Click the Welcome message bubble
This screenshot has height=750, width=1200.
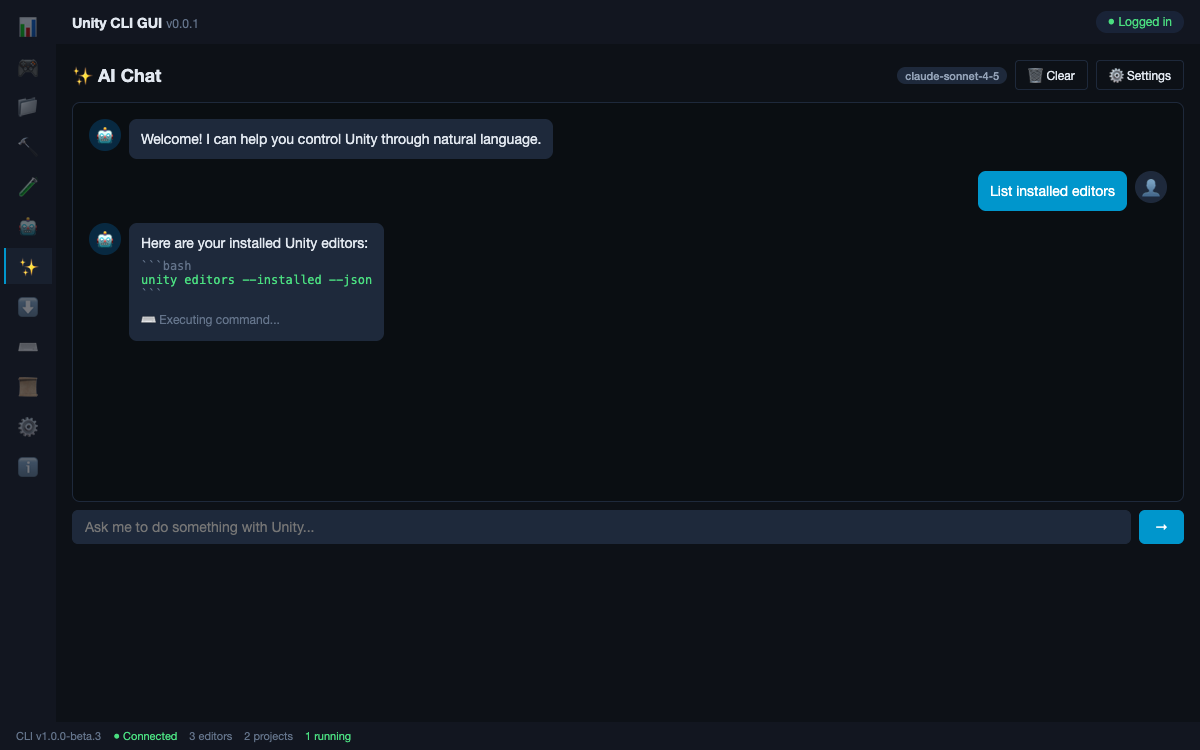click(x=341, y=139)
